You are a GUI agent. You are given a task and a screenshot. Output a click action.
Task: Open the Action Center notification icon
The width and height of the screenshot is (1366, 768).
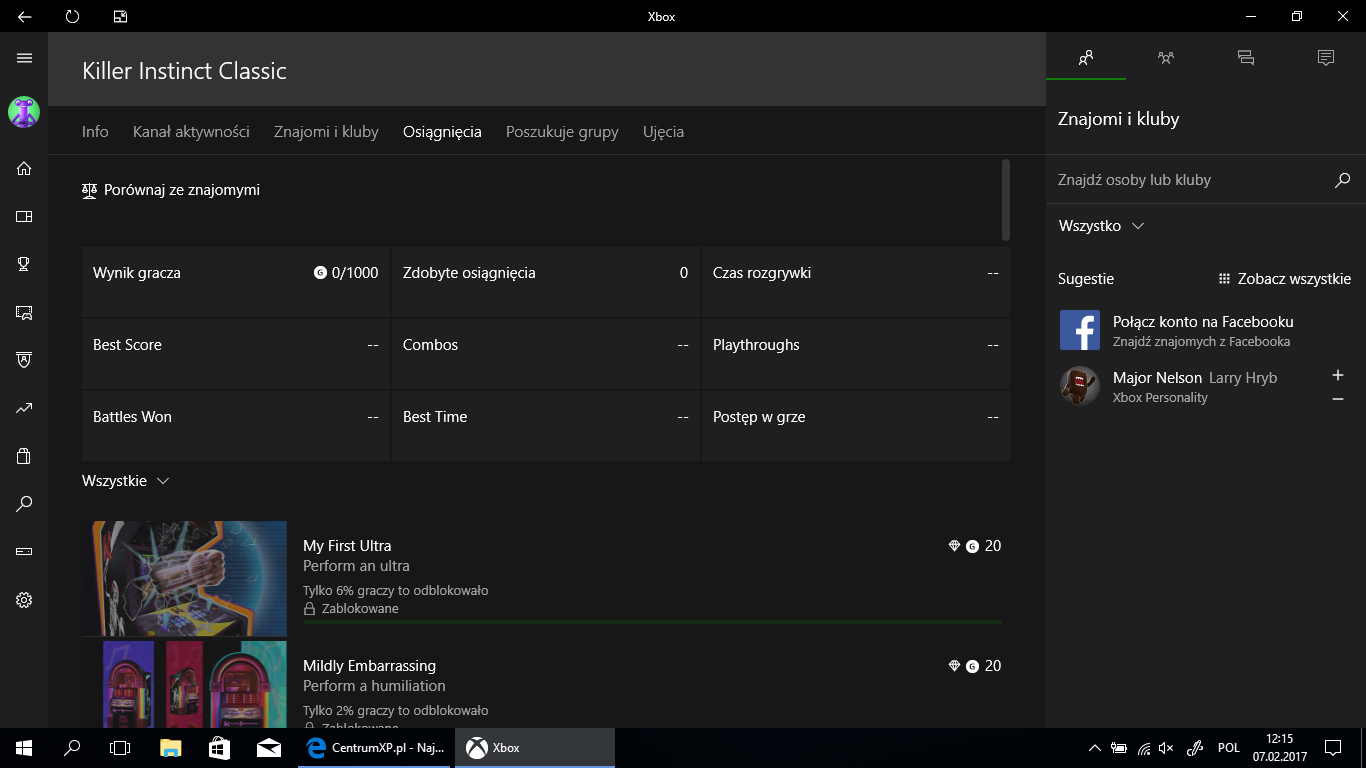point(1333,748)
